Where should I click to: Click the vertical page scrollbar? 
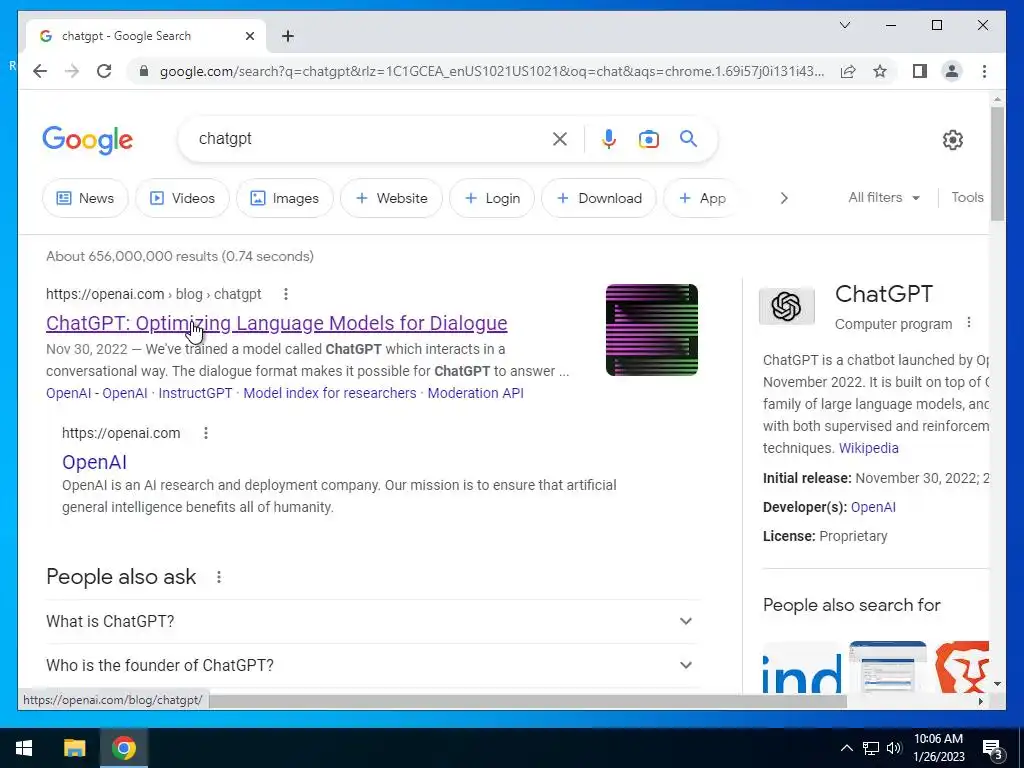click(x=997, y=164)
